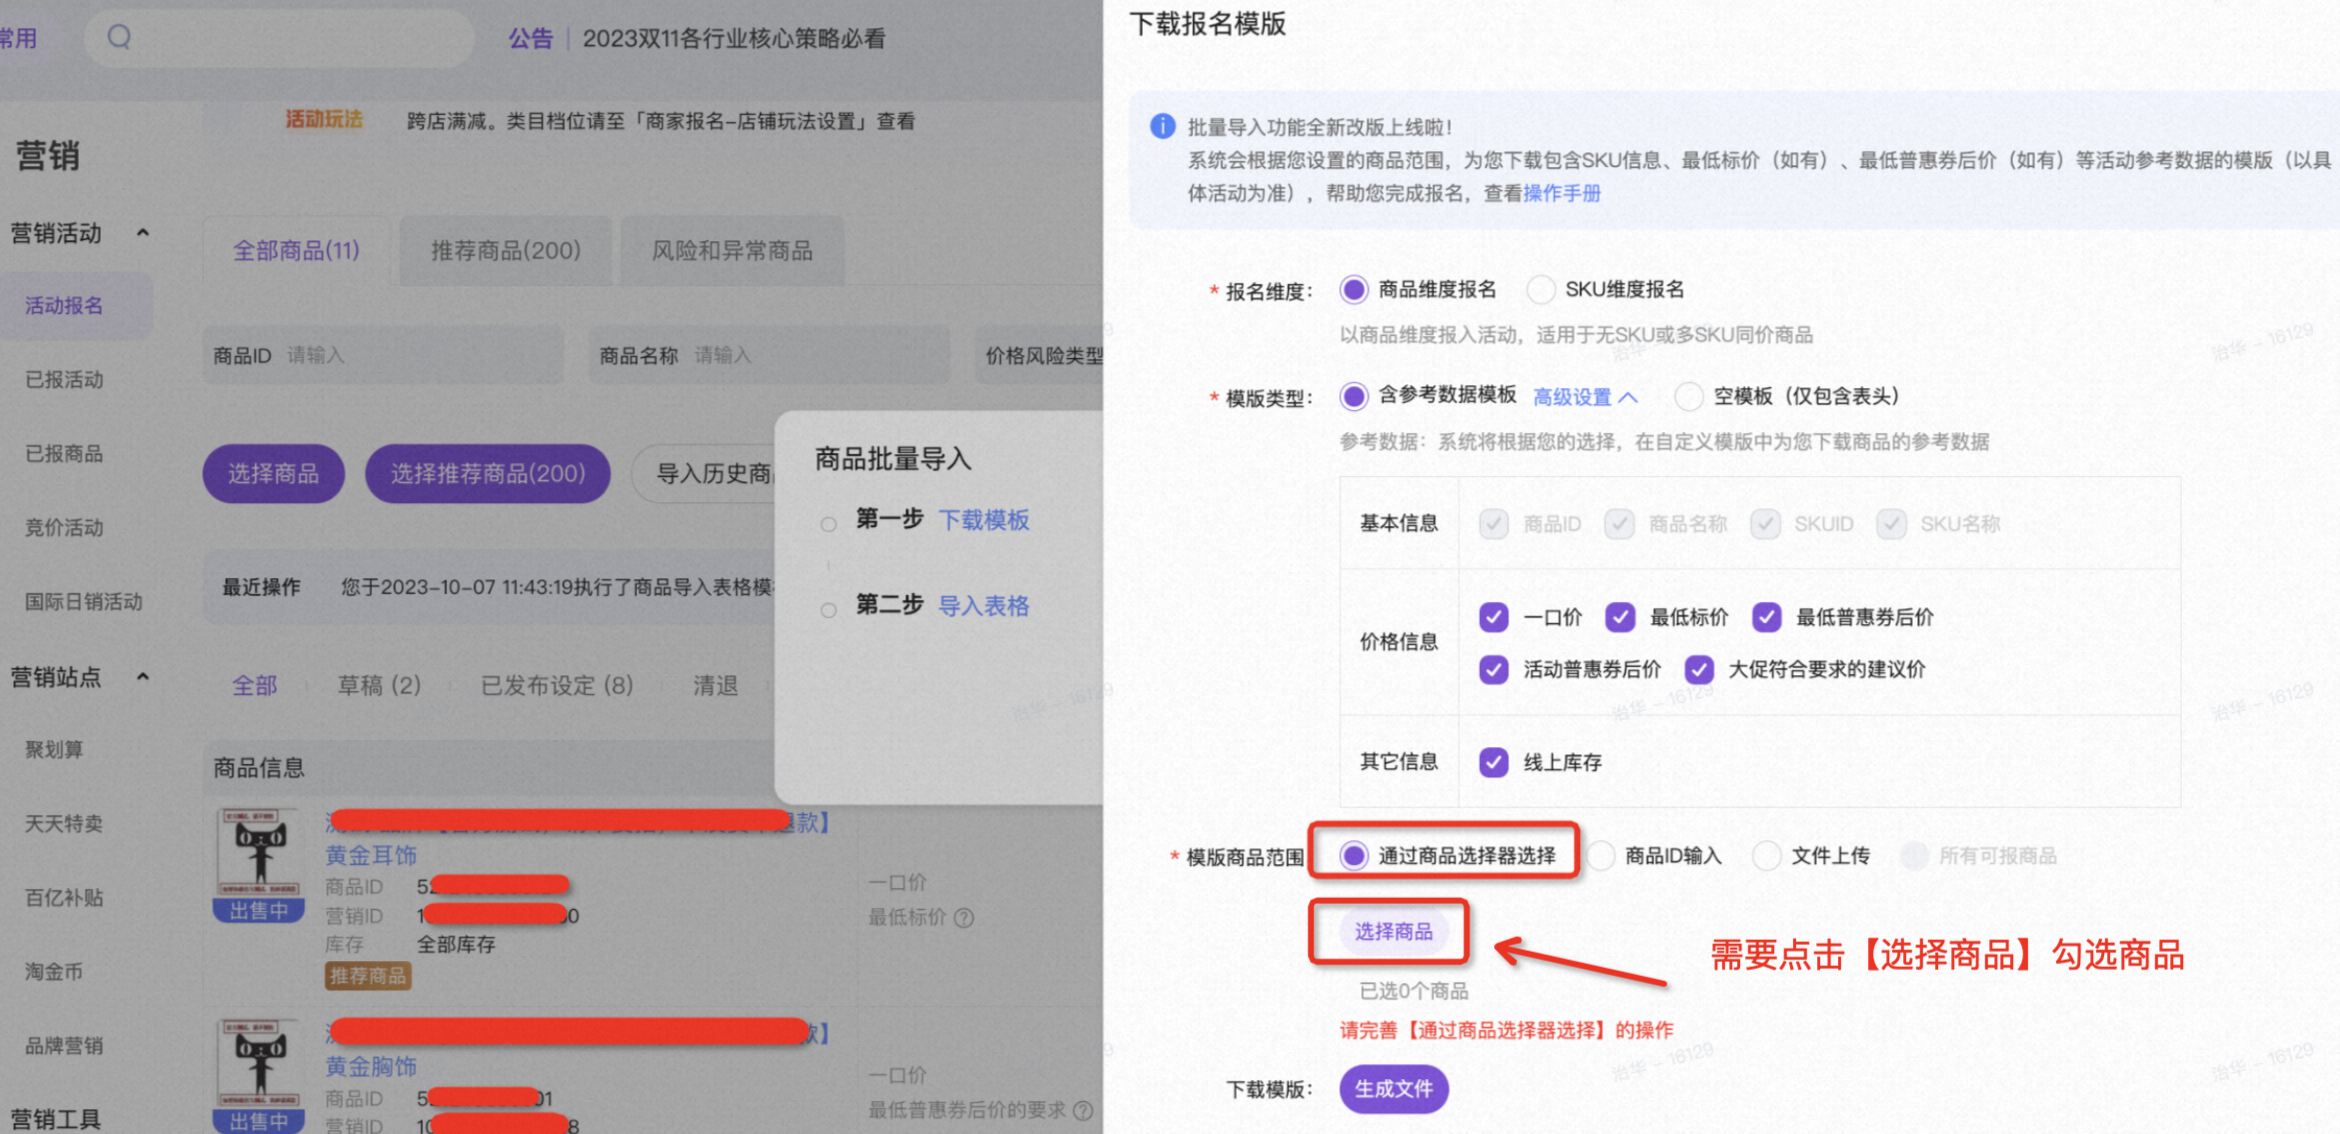2340x1134 pixels.
Task: Open 淘金币 in the sidebar
Action: (x=54, y=971)
